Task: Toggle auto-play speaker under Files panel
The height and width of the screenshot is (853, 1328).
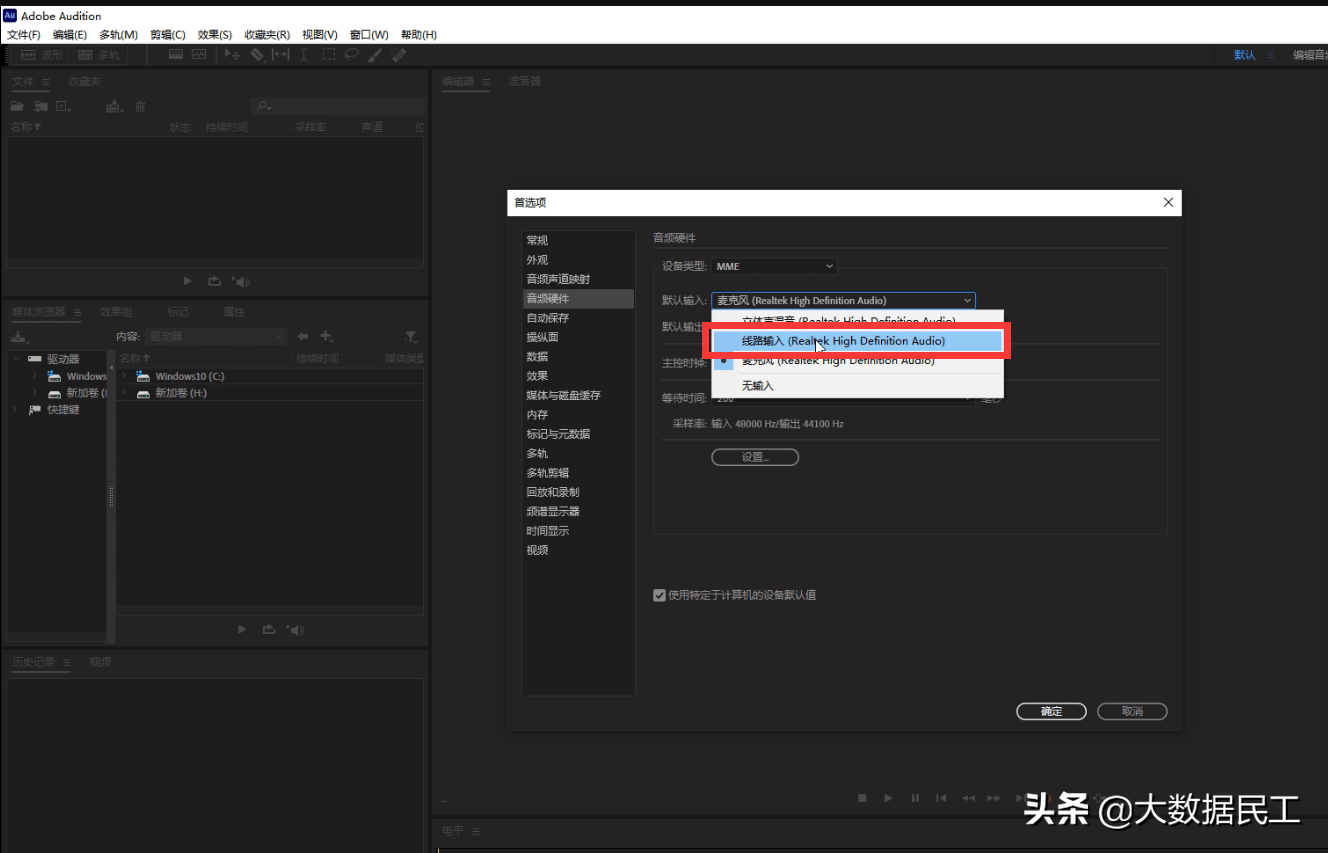Action: [x=241, y=282]
